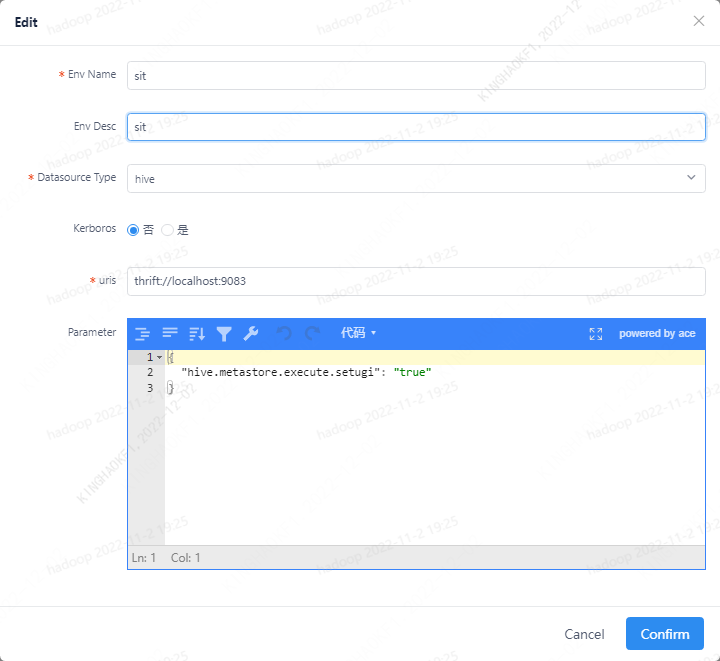The width and height of the screenshot is (720, 661).
Task: Open the Datasource Type dropdown showing hive
Action: [x=416, y=178]
